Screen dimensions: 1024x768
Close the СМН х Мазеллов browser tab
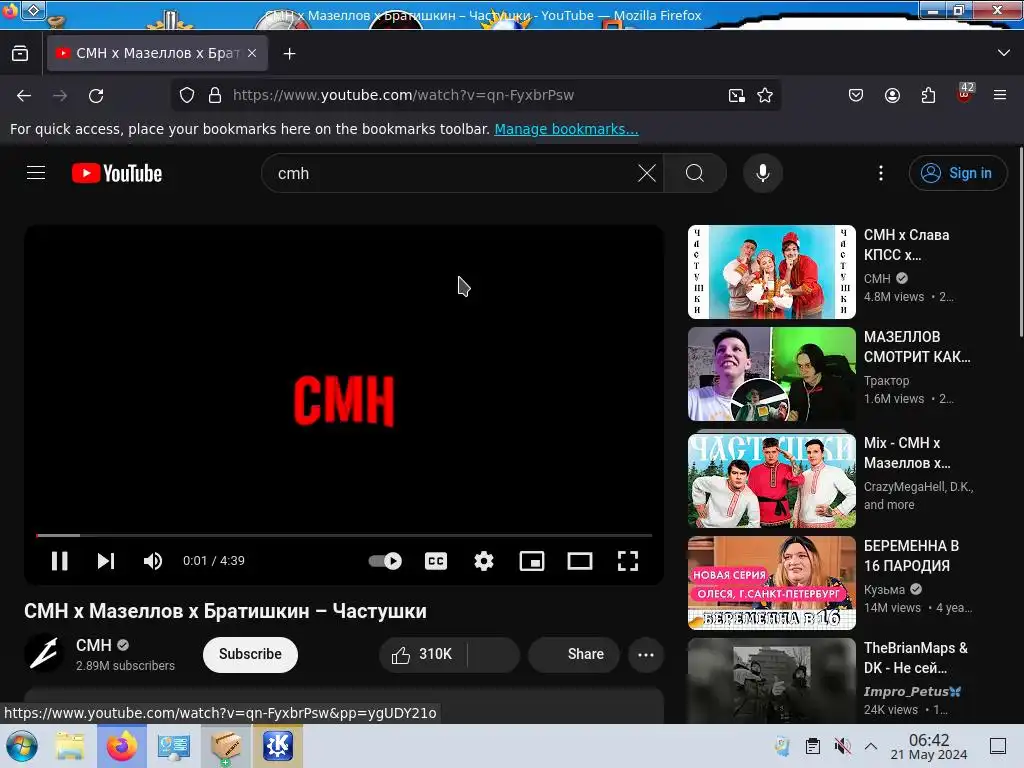(252, 54)
